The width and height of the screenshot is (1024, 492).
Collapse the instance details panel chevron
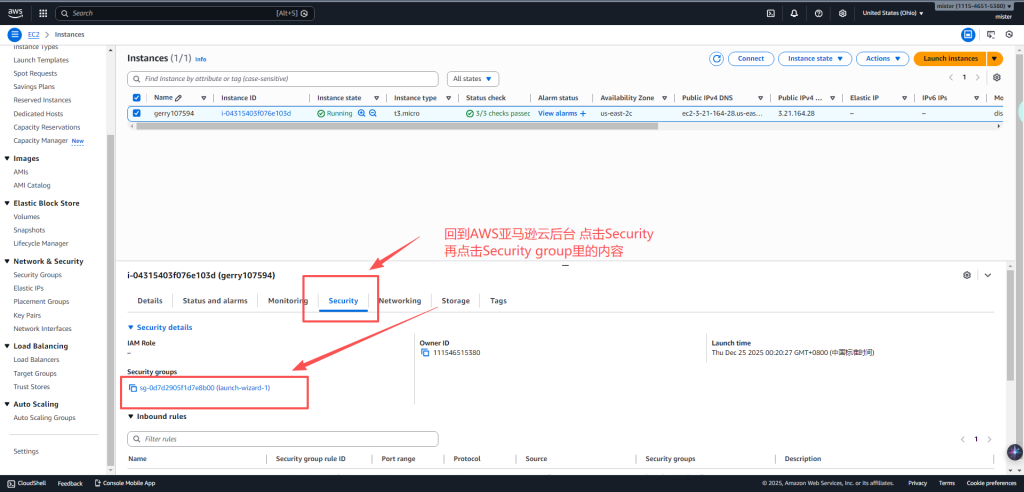987,275
